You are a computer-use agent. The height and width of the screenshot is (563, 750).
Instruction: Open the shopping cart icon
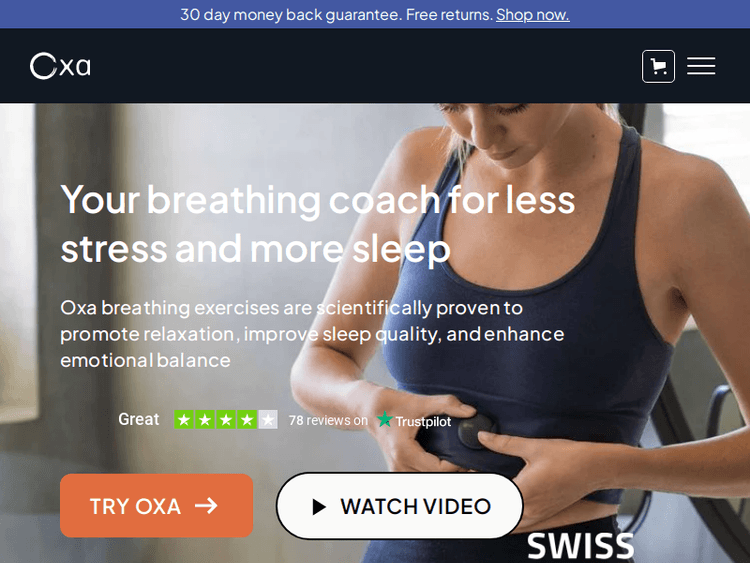658,66
